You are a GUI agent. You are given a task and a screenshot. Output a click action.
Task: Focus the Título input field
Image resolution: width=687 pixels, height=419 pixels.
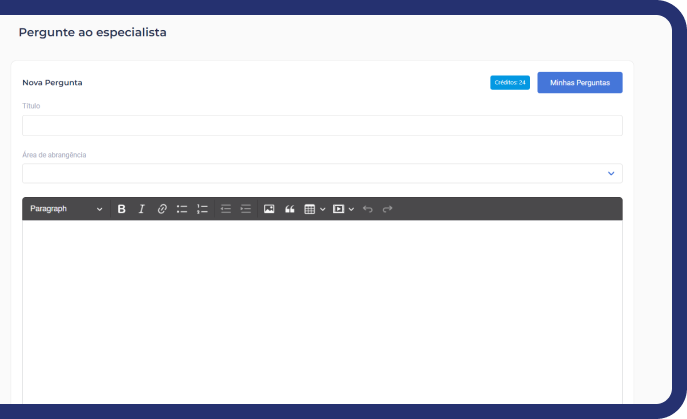point(322,125)
